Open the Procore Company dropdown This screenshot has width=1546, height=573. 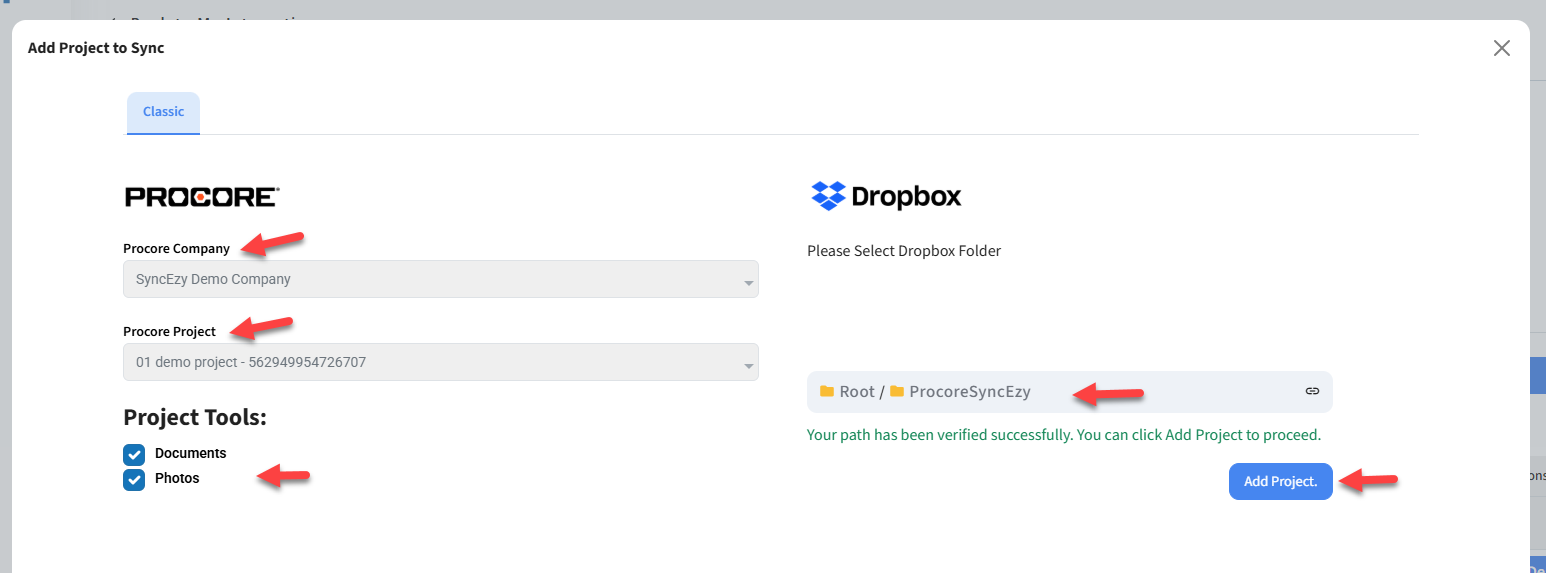tap(440, 280)
